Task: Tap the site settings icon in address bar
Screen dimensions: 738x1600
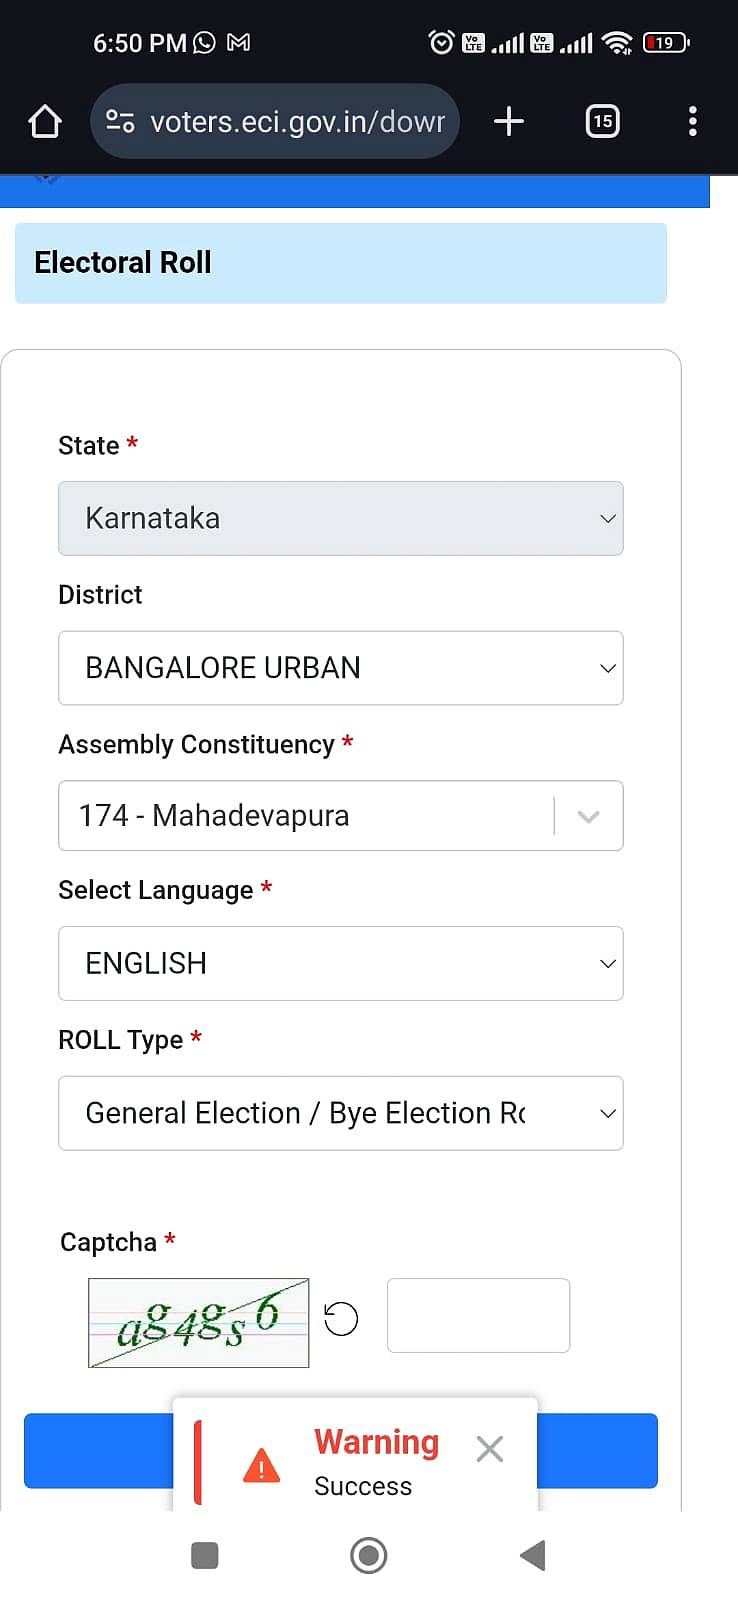Action: (x=120, y=122)
